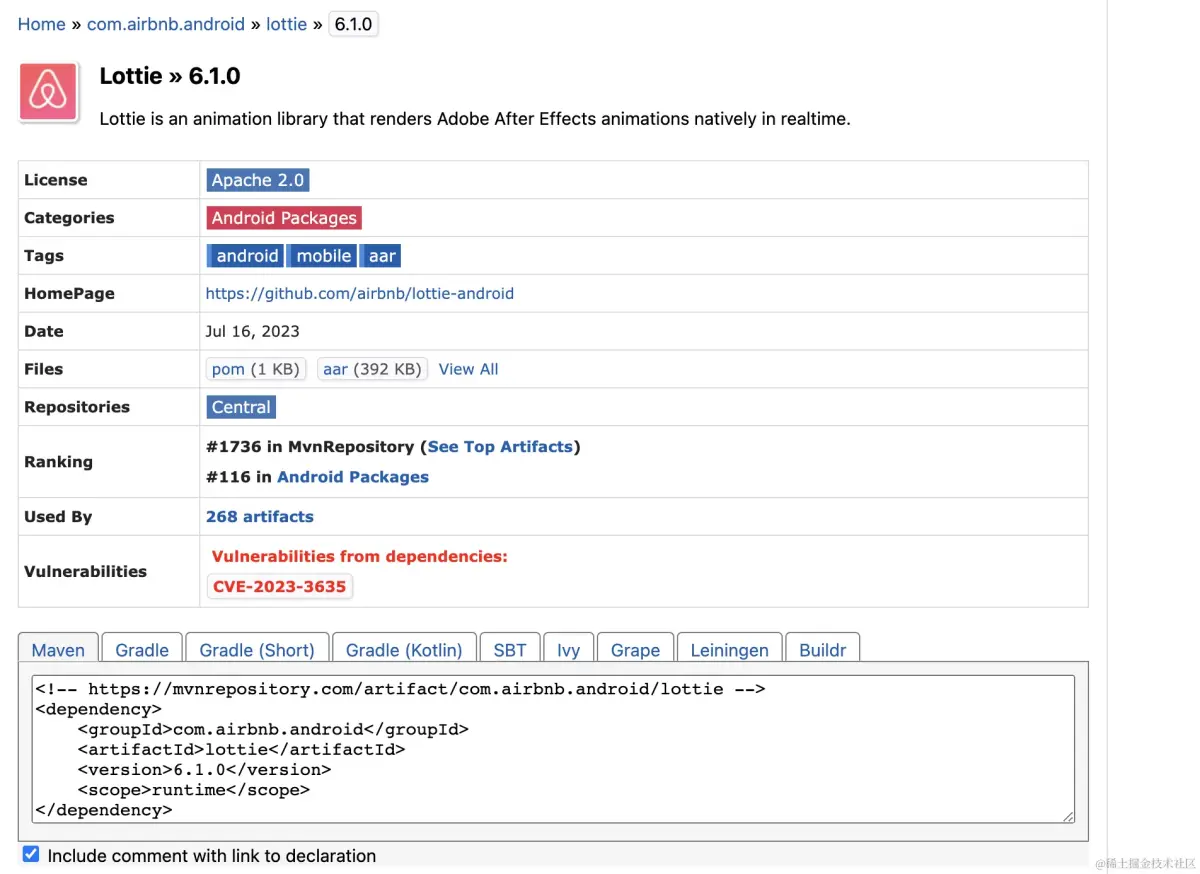Open 268 artifacts used-by link
The width and height of the screenshot is (1200, 874).
coord(260,517)
